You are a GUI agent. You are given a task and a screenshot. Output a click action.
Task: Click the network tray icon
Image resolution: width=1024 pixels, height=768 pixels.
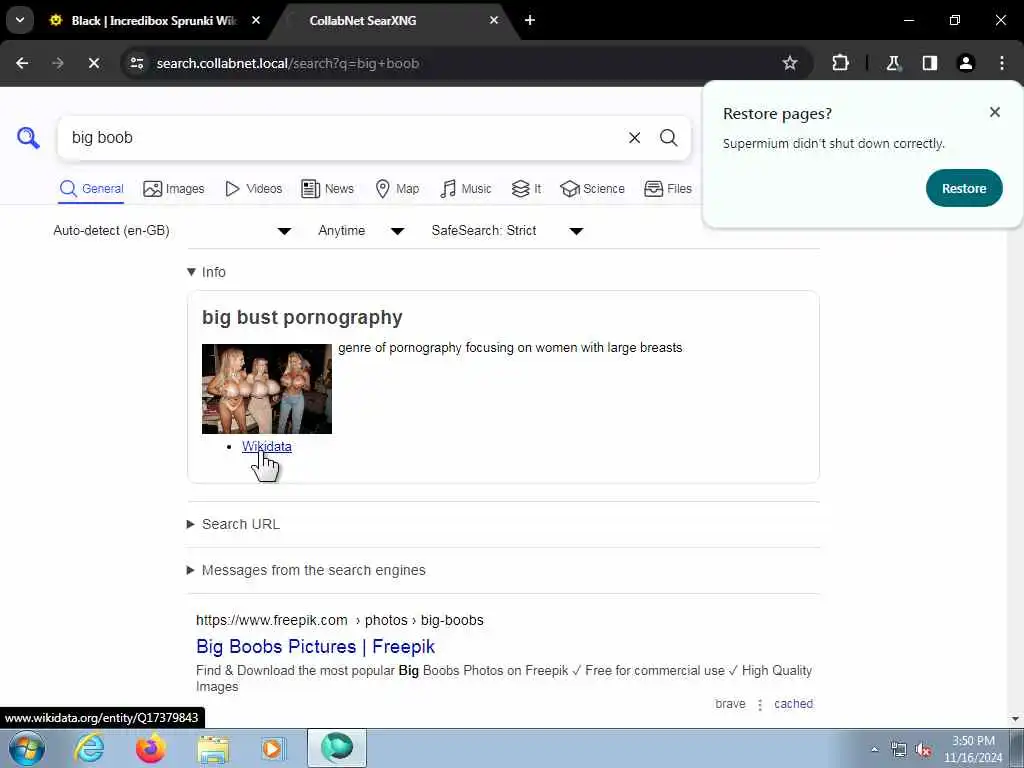(x=899, y=749)
